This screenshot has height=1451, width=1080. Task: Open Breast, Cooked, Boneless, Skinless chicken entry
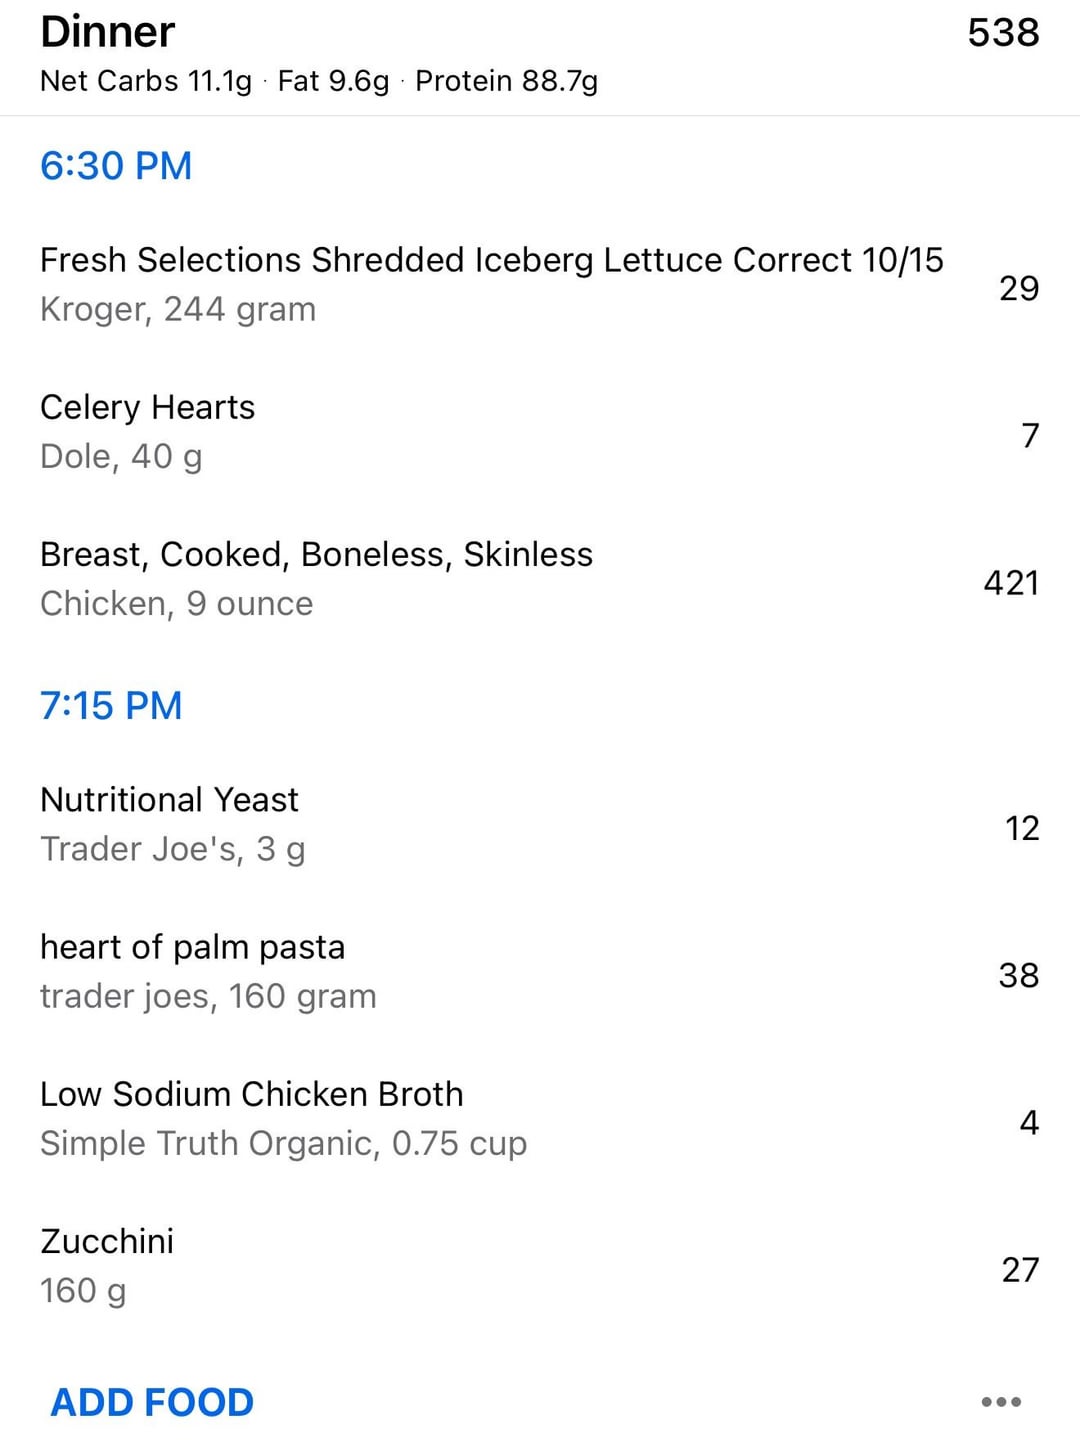[540, 578]
